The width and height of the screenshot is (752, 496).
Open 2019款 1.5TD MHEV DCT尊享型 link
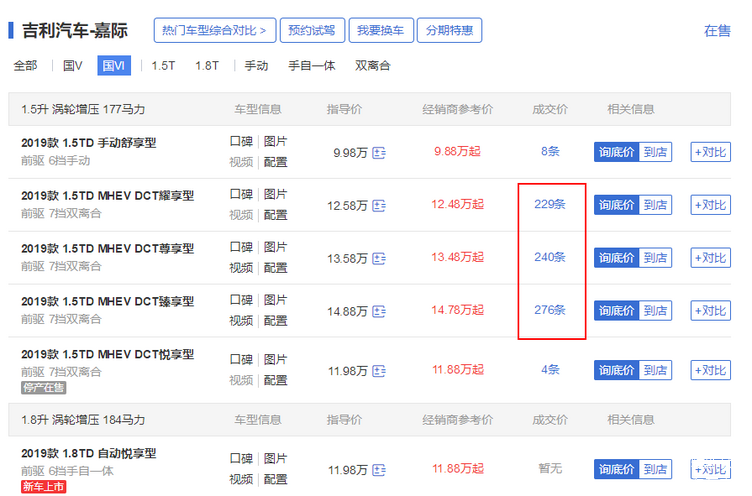pos(107,248)
